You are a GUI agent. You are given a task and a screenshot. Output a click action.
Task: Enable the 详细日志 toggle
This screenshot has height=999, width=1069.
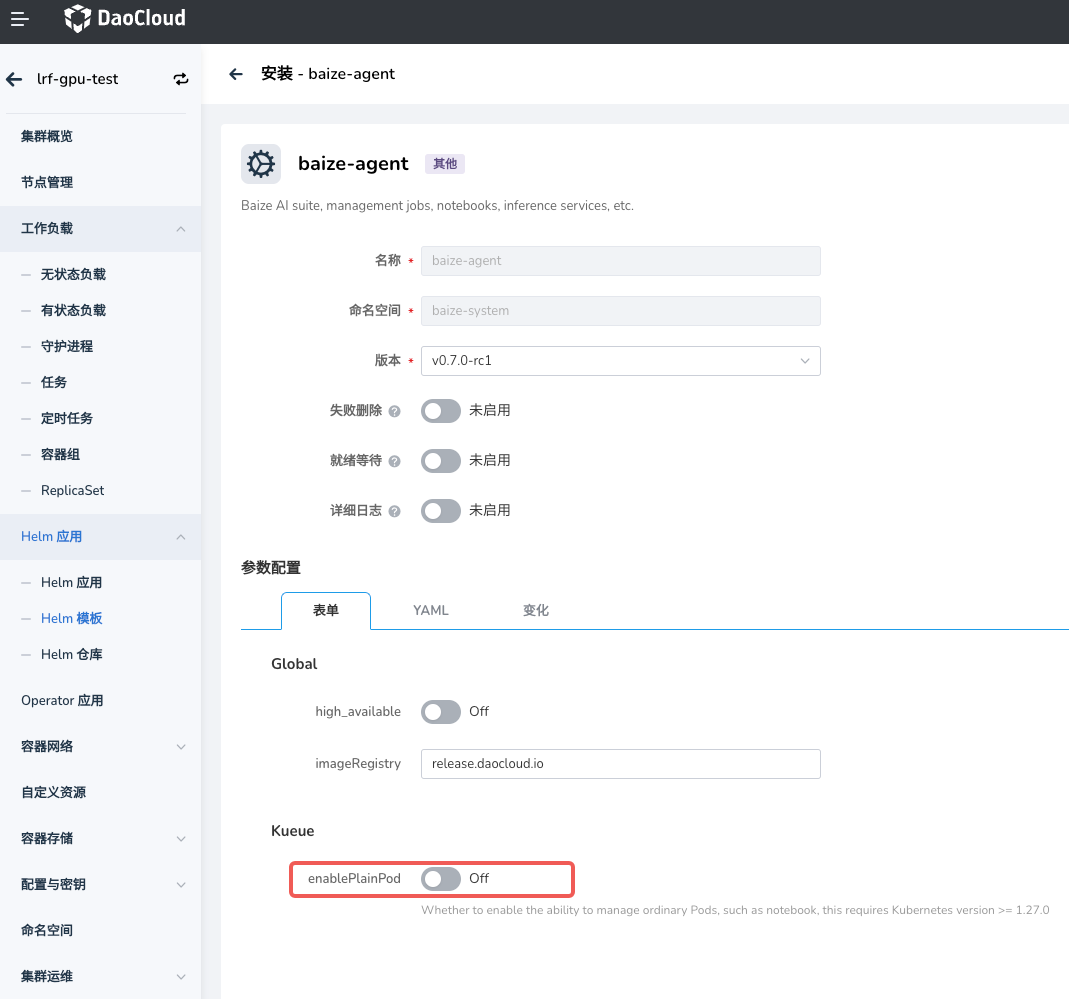pos(441,510)
